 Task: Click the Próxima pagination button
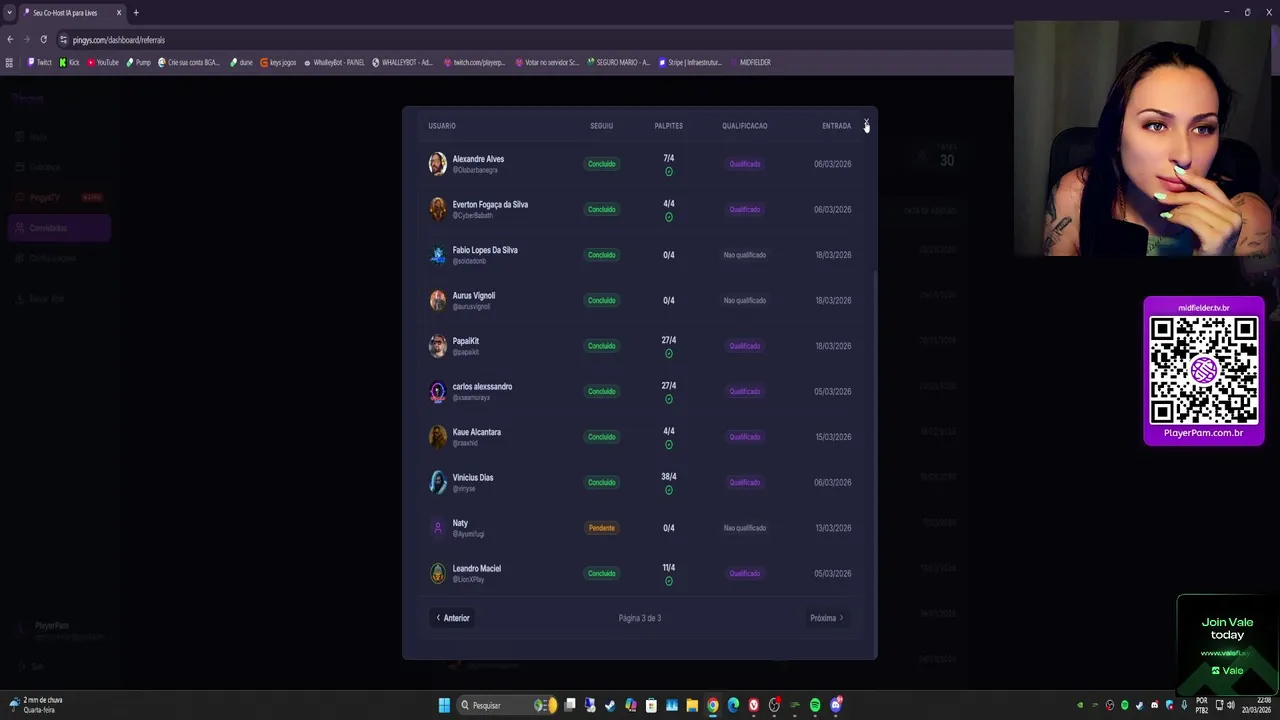827,618
